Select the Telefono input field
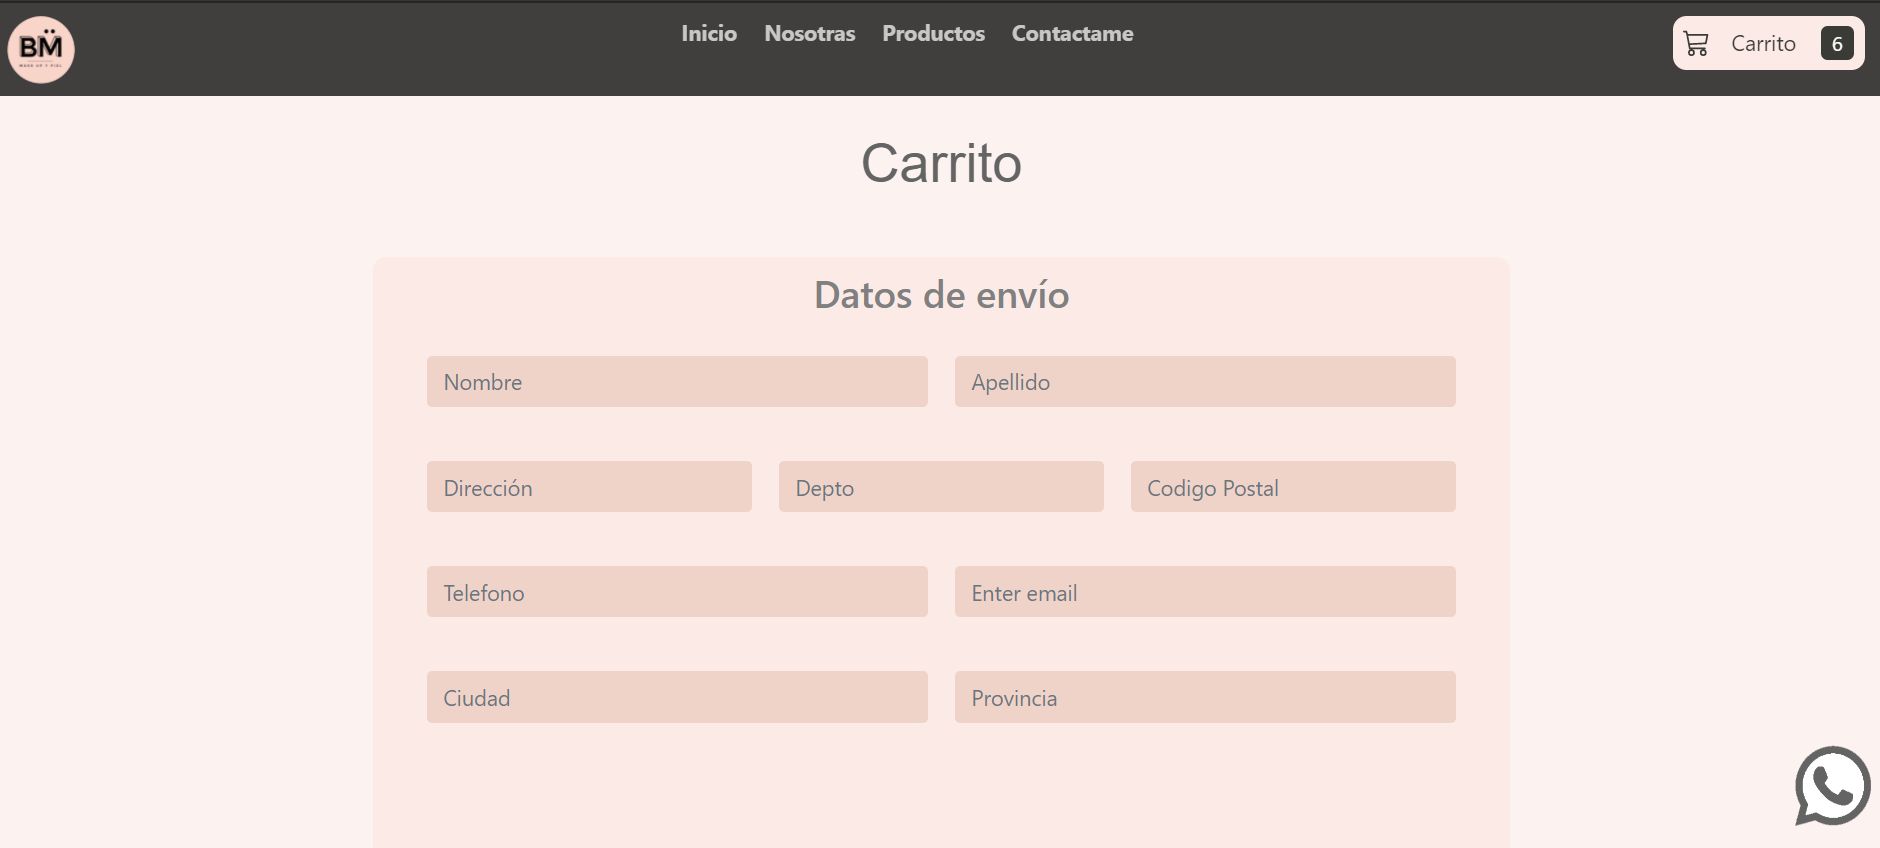Screen dimensions: 1880x848 [677, 592]
